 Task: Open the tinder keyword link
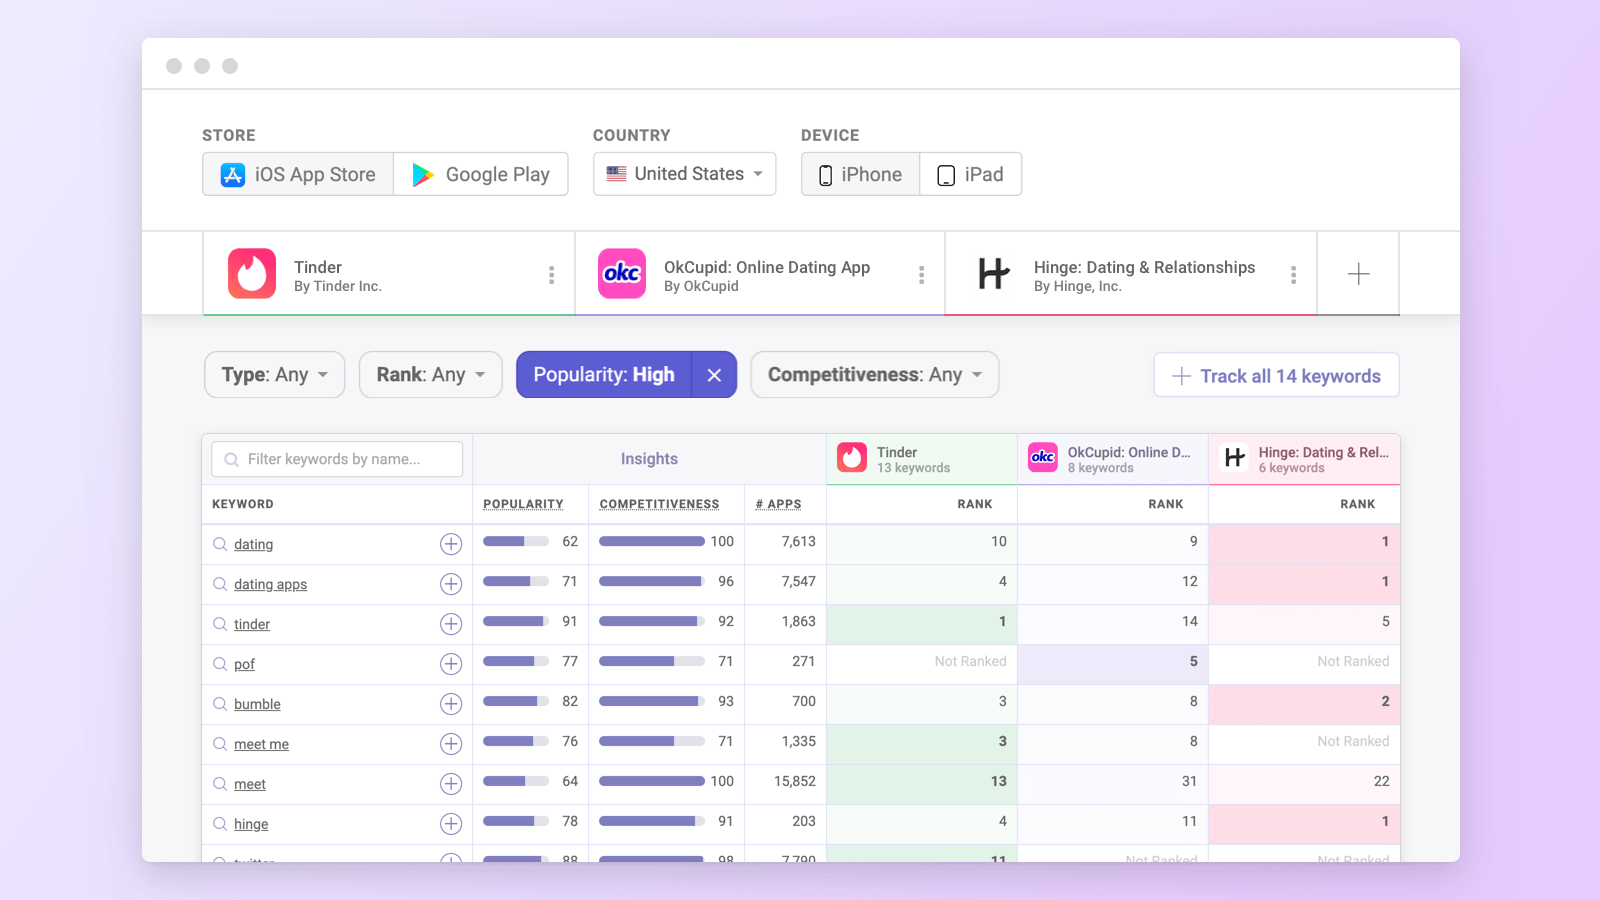point(252,624)
